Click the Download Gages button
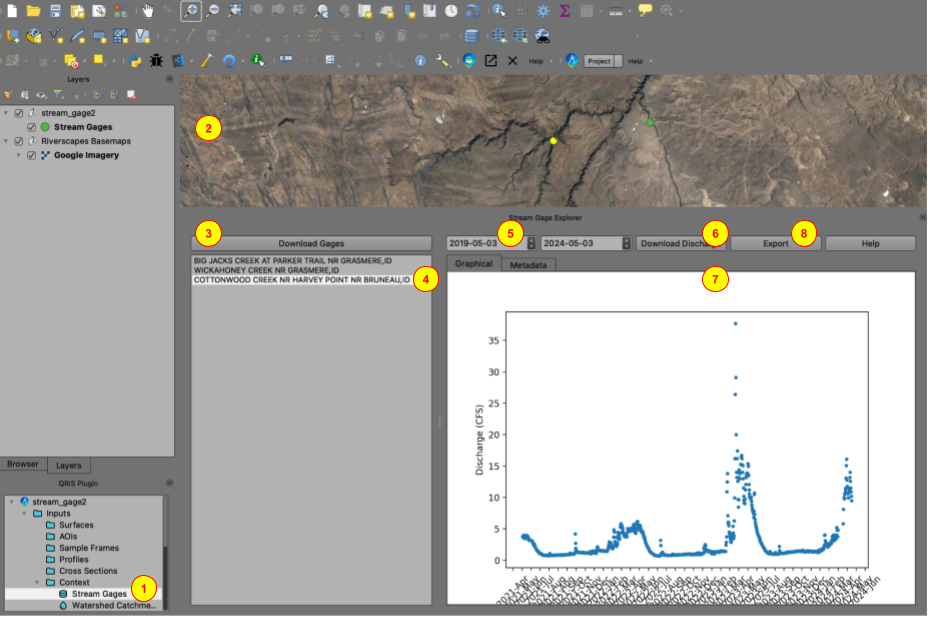Viewport: 934px width, 621px height. 311,244
